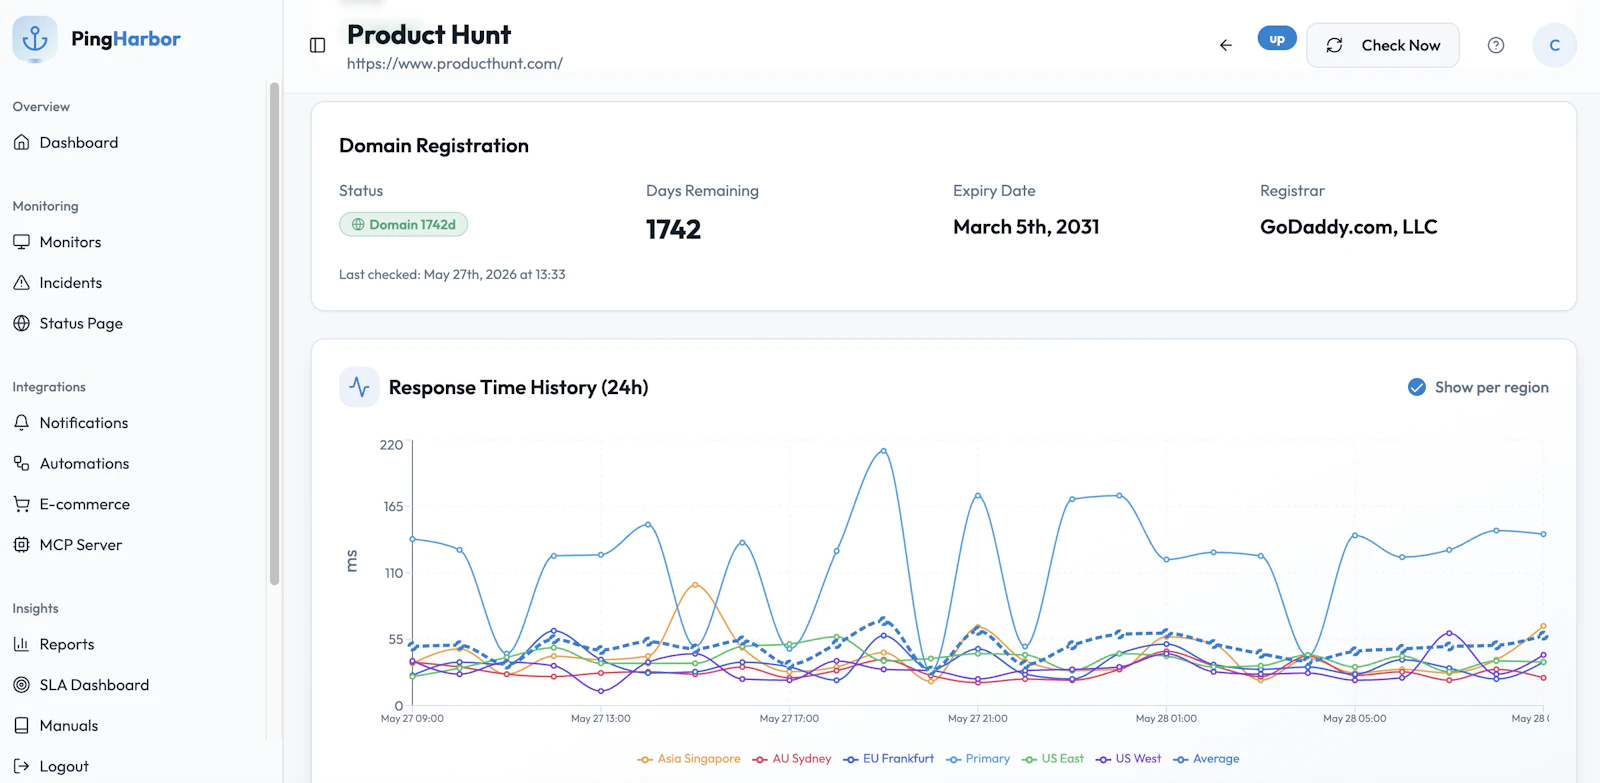Click the Status Page globe icon
This screenshot has height=783, width=1600.
click(x=21, y=323)
